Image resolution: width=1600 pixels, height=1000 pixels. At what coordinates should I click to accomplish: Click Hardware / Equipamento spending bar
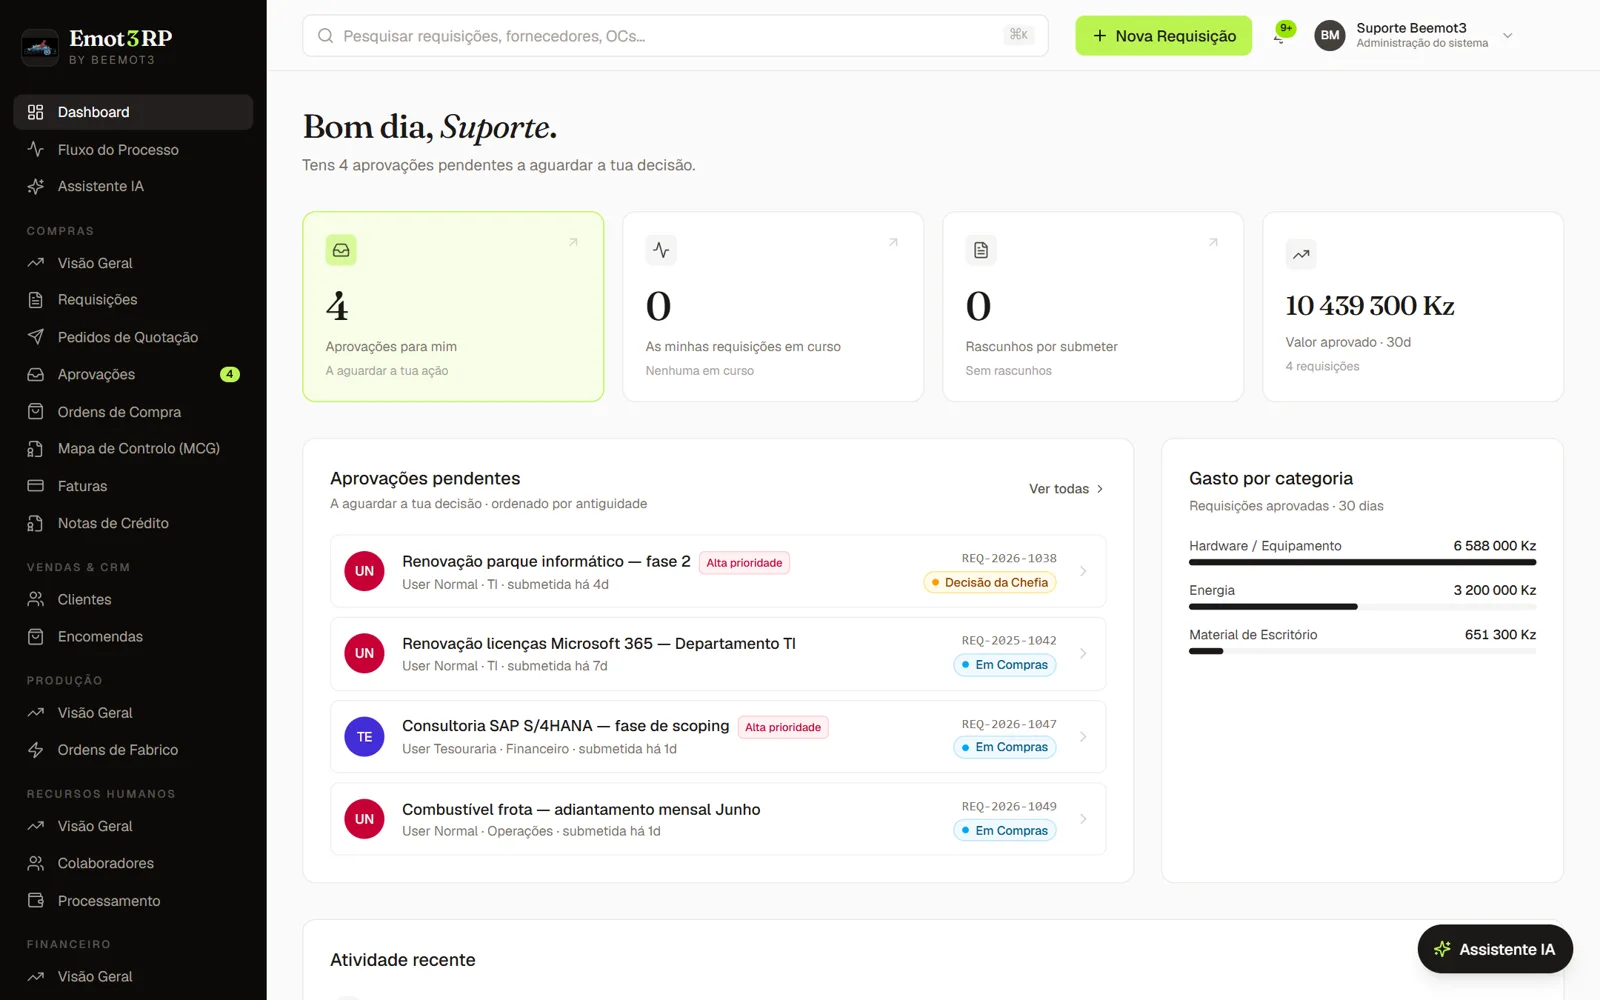pyautogui.click(x=1362, y=562)
